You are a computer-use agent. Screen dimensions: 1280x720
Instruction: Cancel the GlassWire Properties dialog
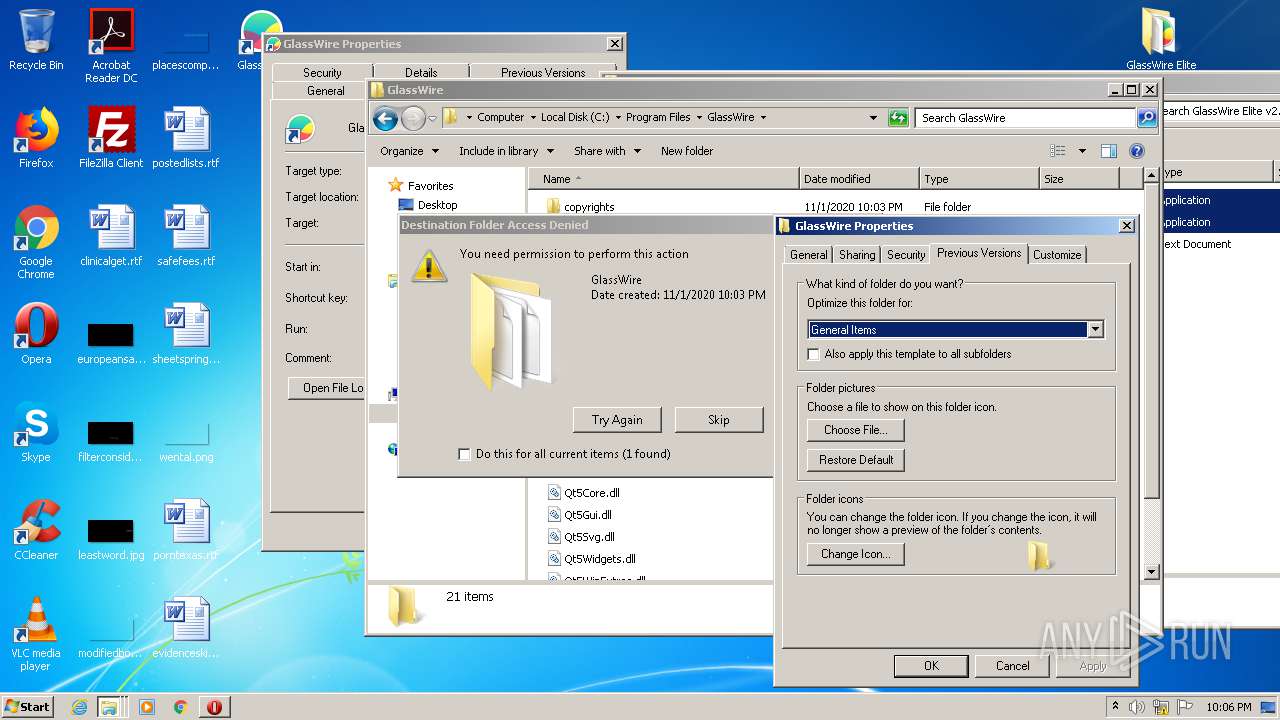tap(1012, 666)
